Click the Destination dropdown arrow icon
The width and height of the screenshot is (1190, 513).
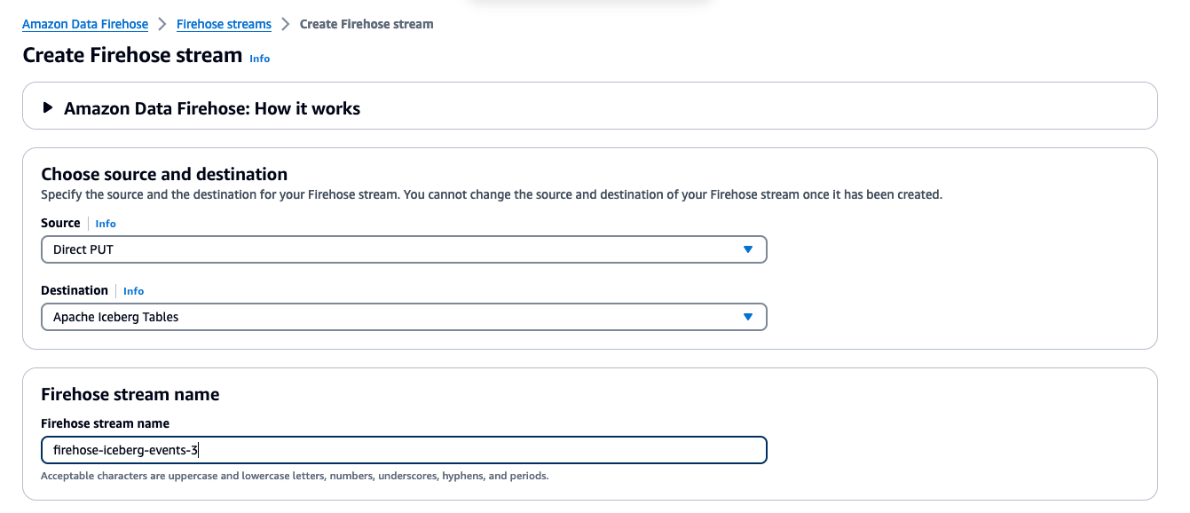pos(747,317)
